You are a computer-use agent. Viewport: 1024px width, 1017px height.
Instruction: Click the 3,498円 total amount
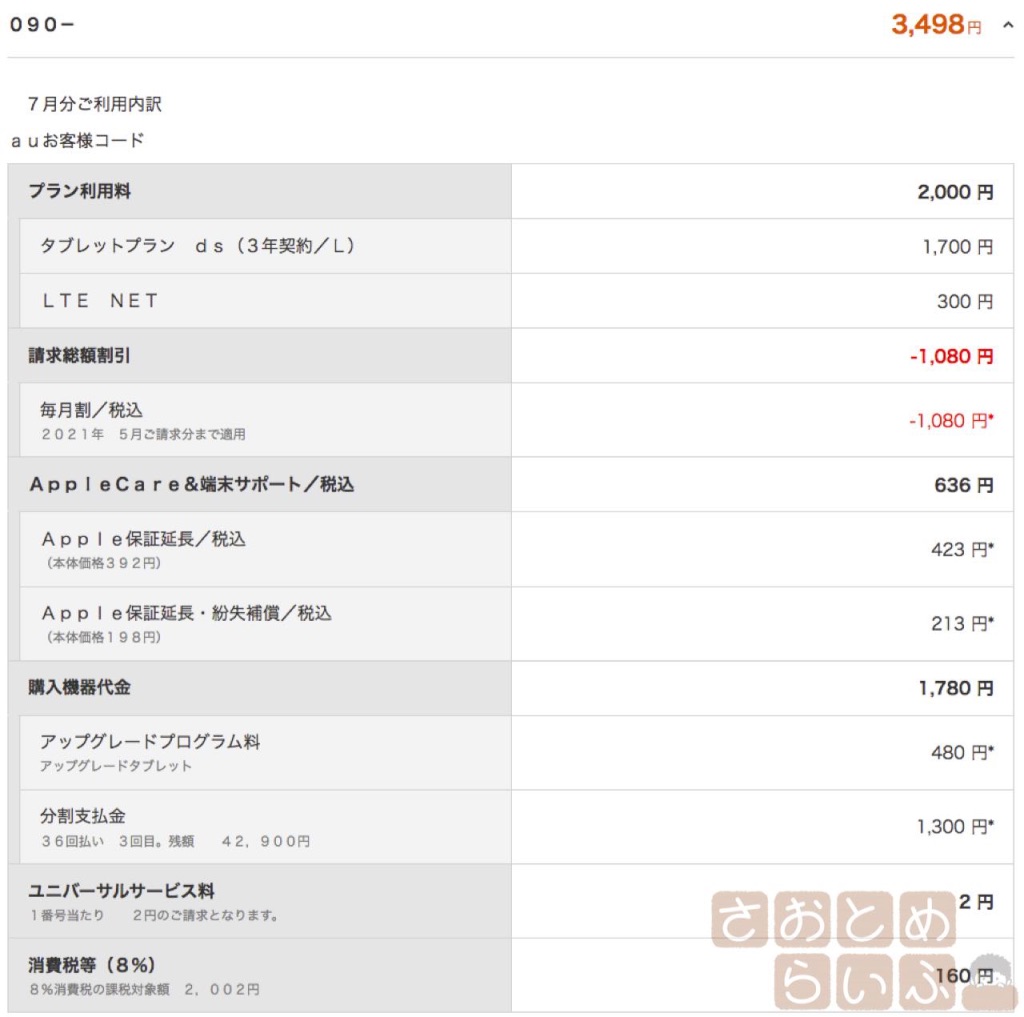pyautogui.click(x=936, y=25)
